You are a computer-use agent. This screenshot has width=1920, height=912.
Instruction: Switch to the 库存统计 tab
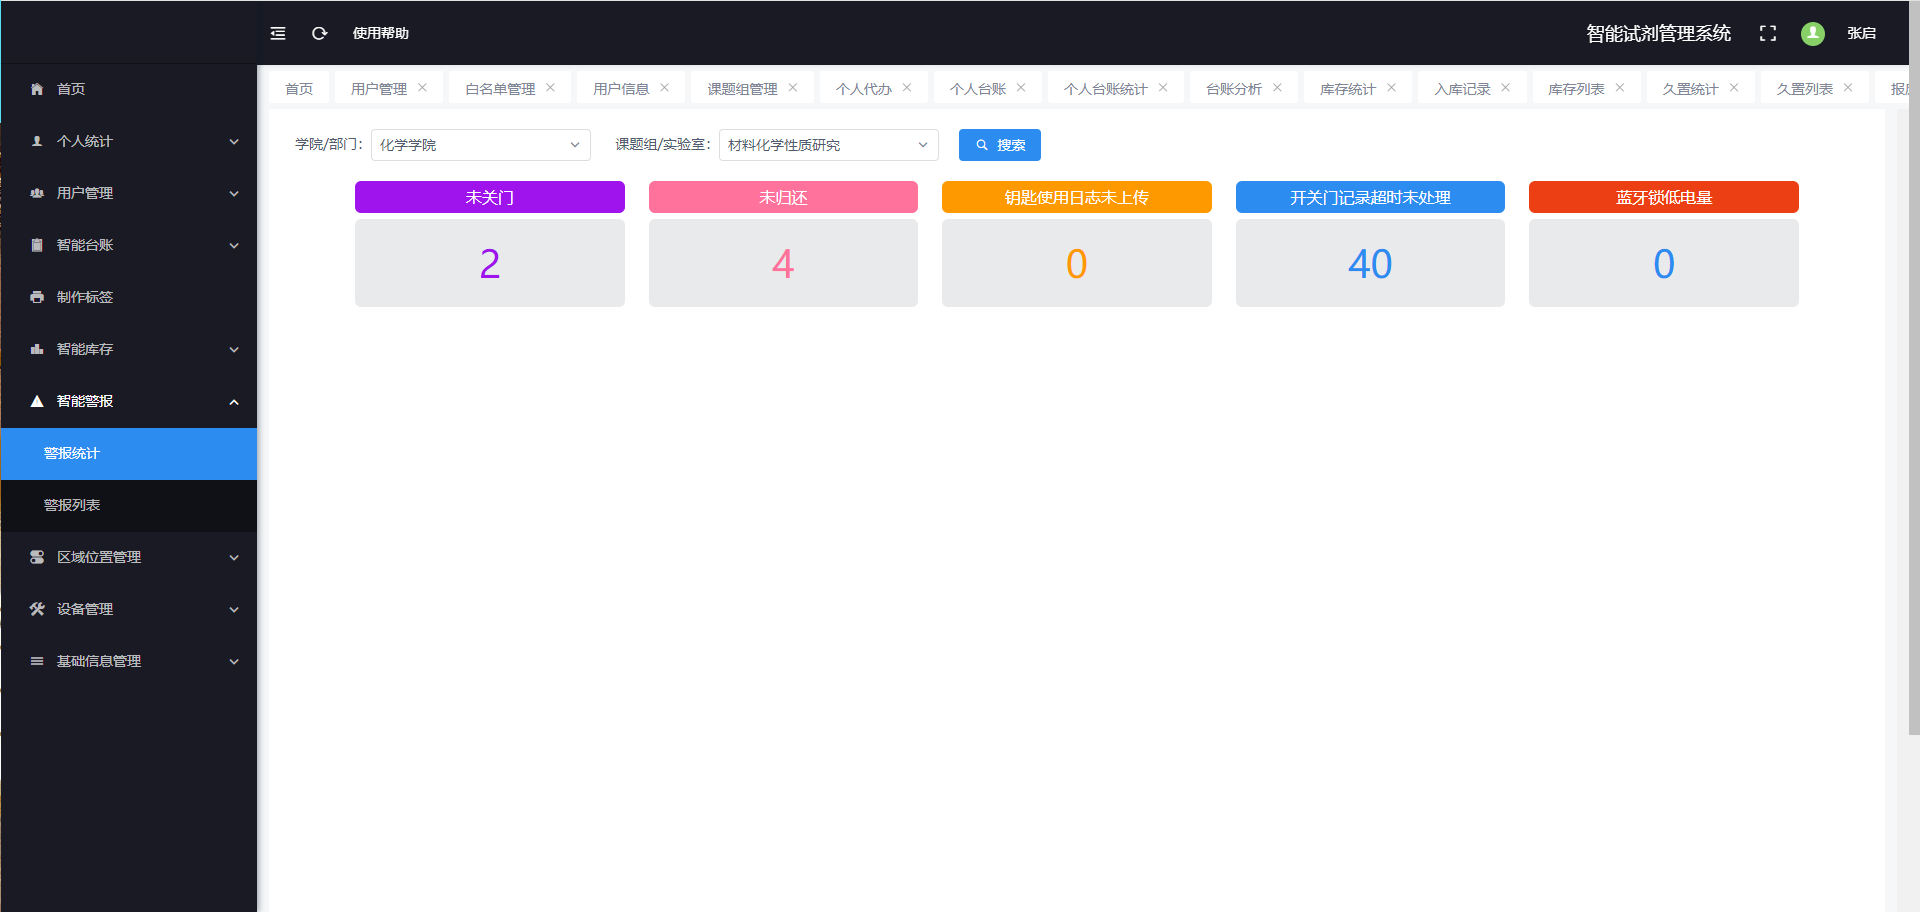pos(1347,89)
